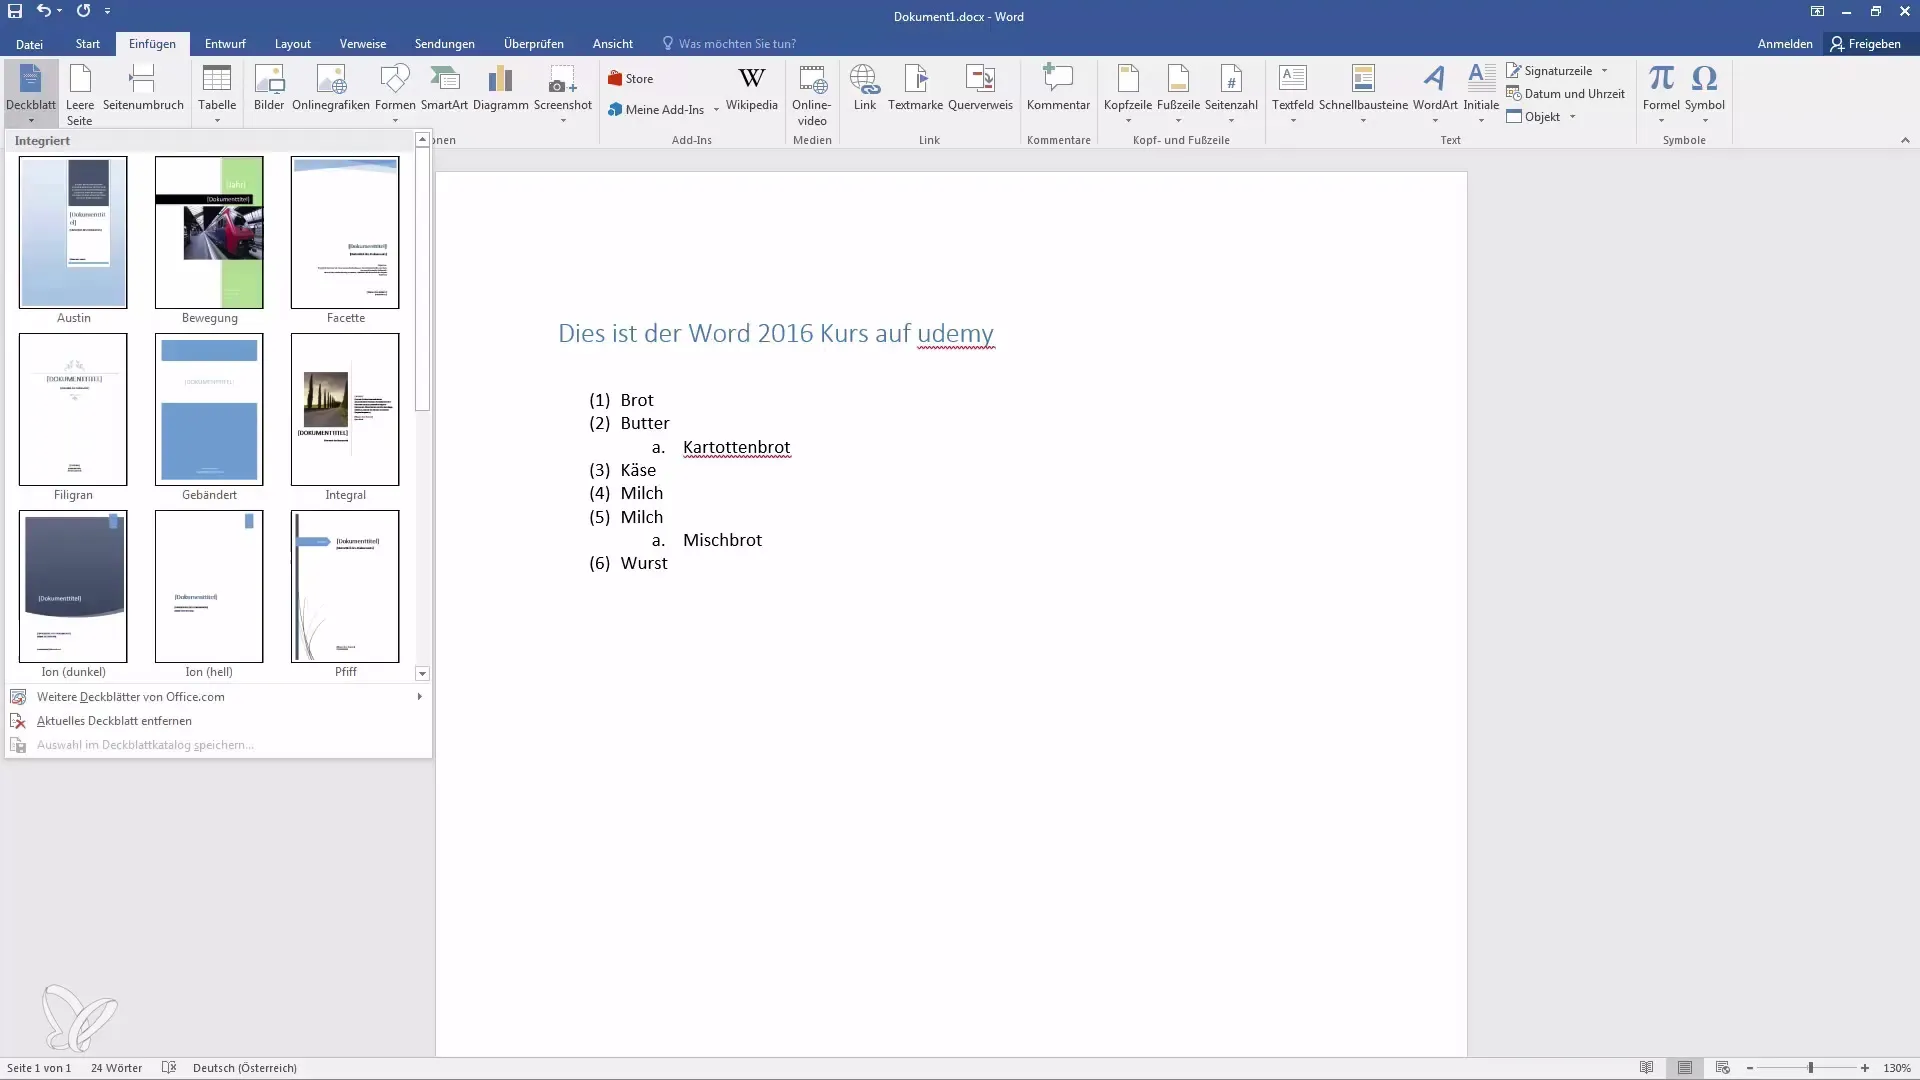Click the Redo icon in title bar
Screen dimensions: 1920x1080
(83, 11)
